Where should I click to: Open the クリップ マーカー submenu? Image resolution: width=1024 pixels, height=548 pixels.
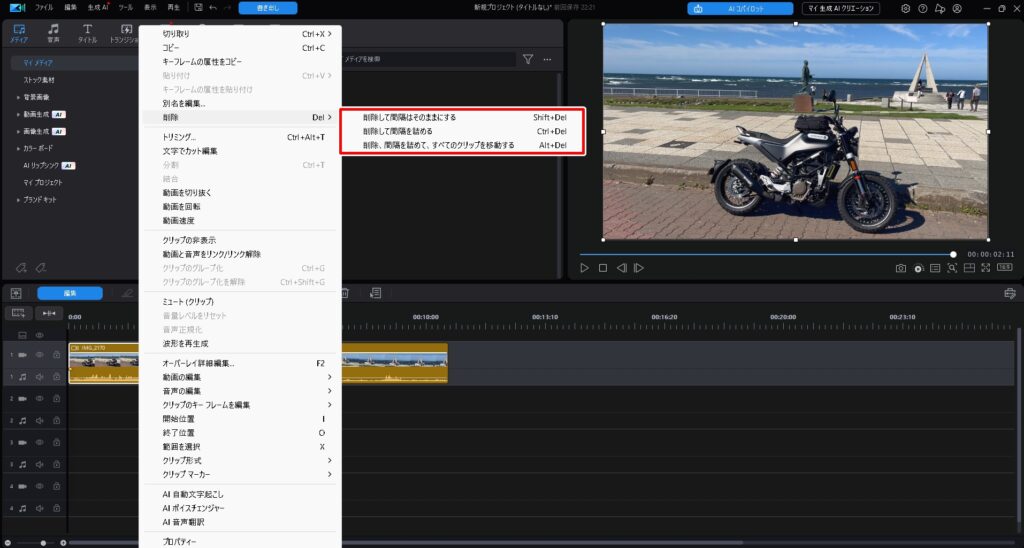240,474
